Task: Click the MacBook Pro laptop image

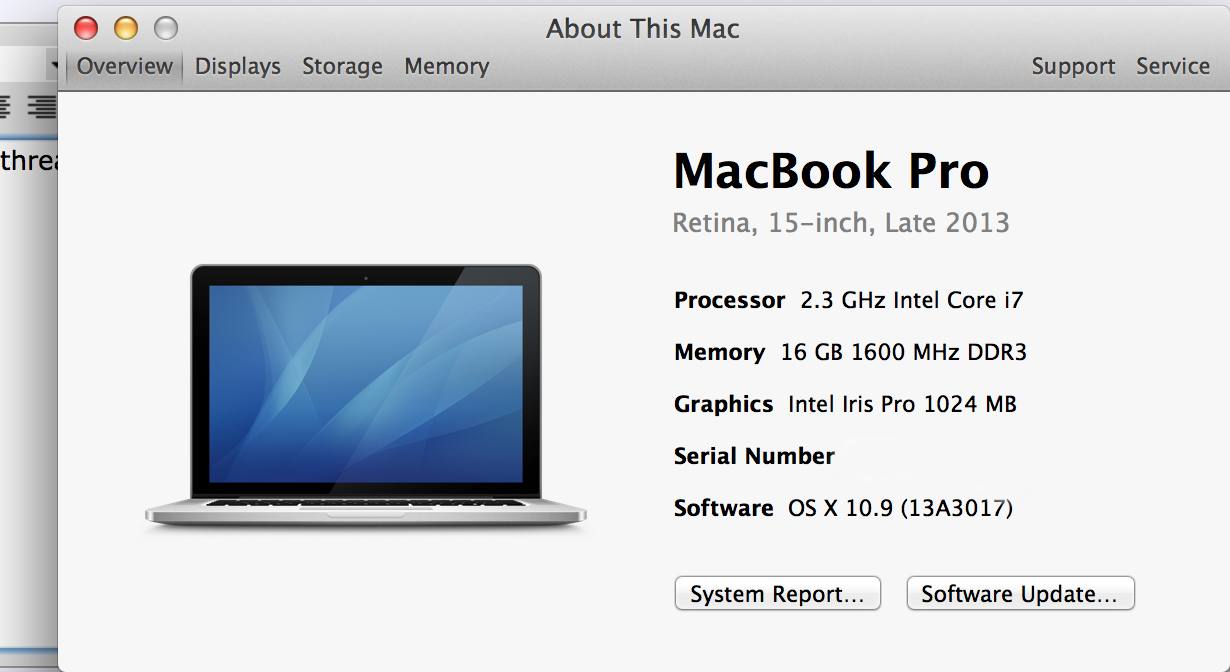Action: click(366, 395)
